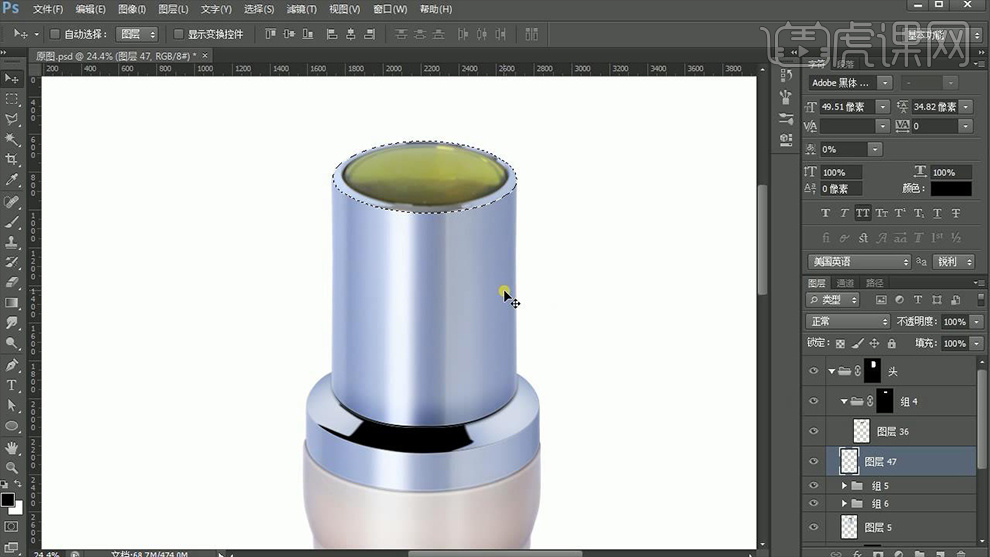Select the Hand tool

click(12, 447)
